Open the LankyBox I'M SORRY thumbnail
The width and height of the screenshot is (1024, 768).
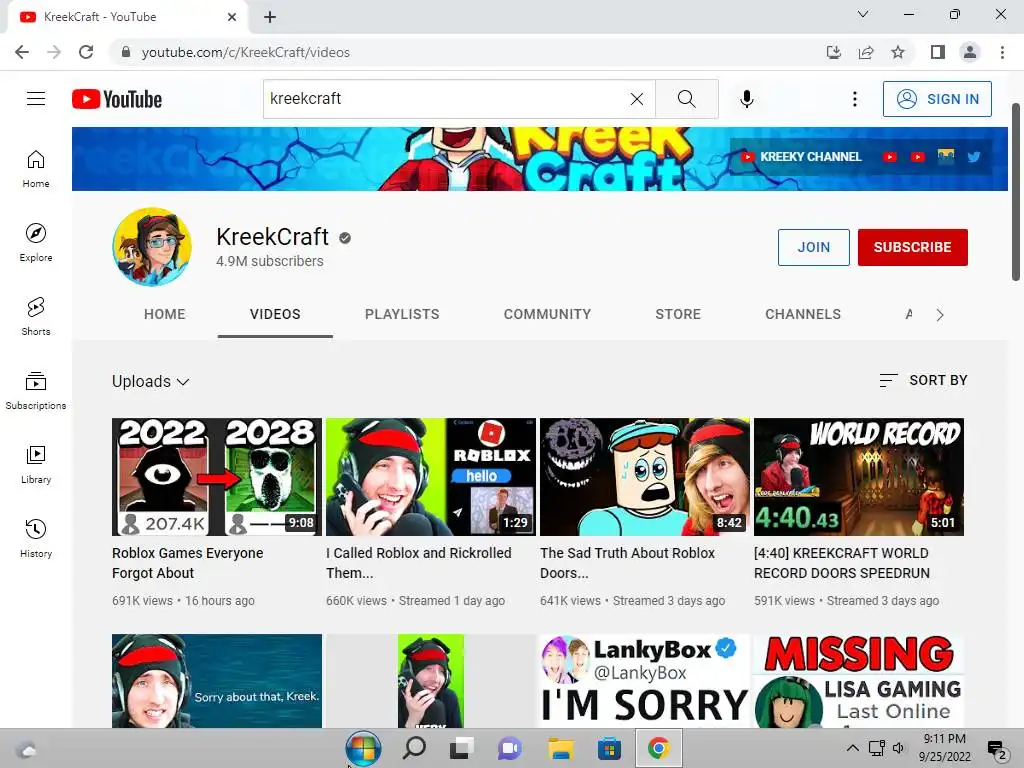(x=645, y=680)
